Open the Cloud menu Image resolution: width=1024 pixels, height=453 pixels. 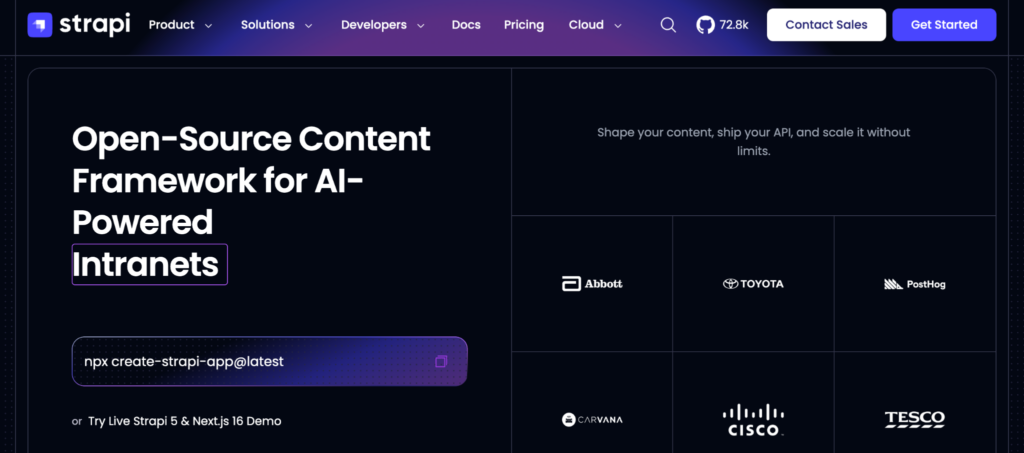click(586, 25)
